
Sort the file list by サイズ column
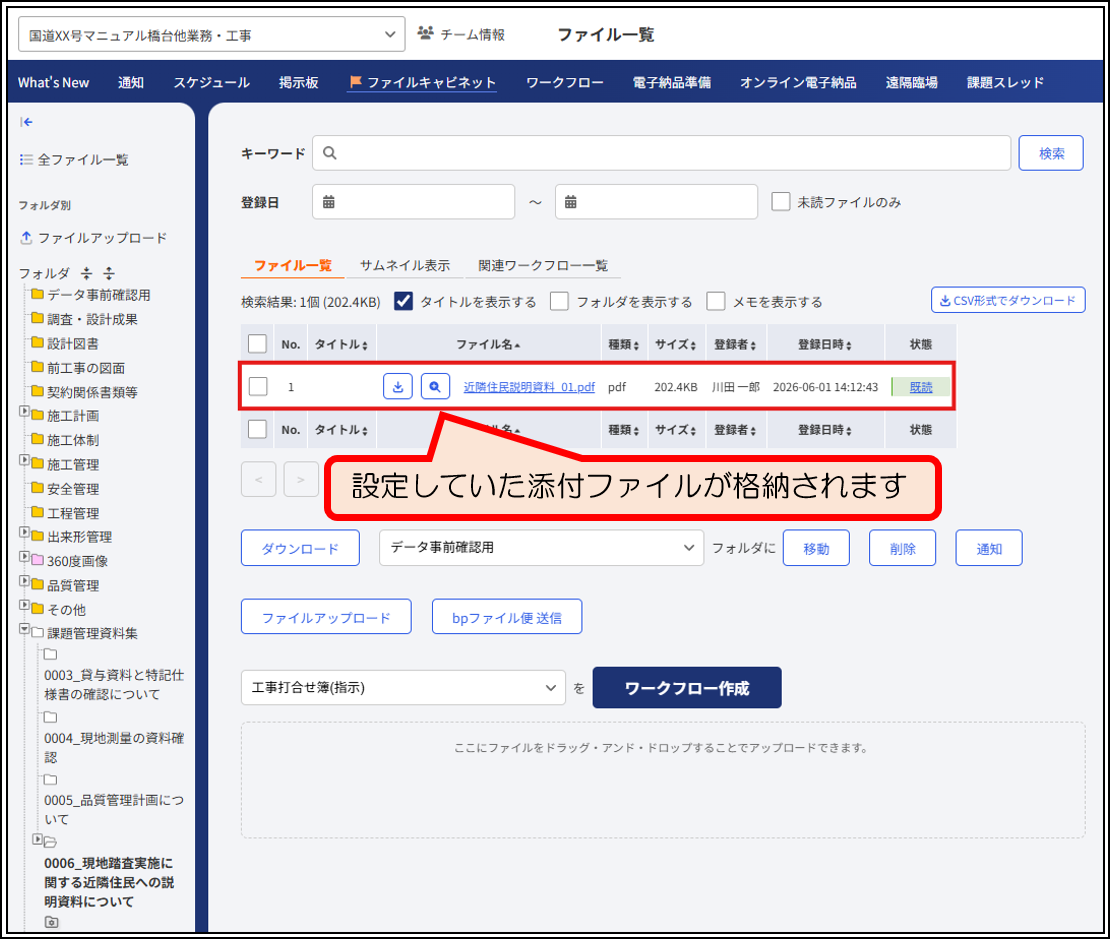tap(675, 344)
